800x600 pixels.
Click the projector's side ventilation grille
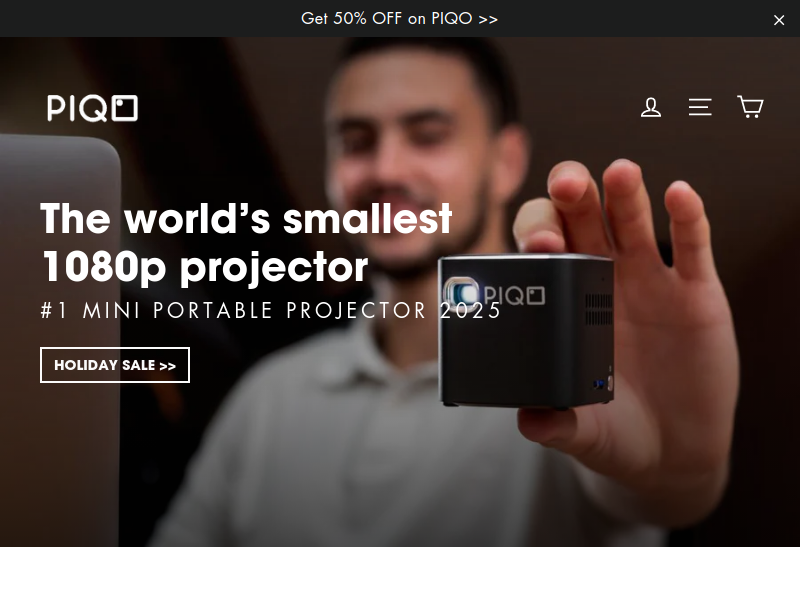(x=598, y=310)
